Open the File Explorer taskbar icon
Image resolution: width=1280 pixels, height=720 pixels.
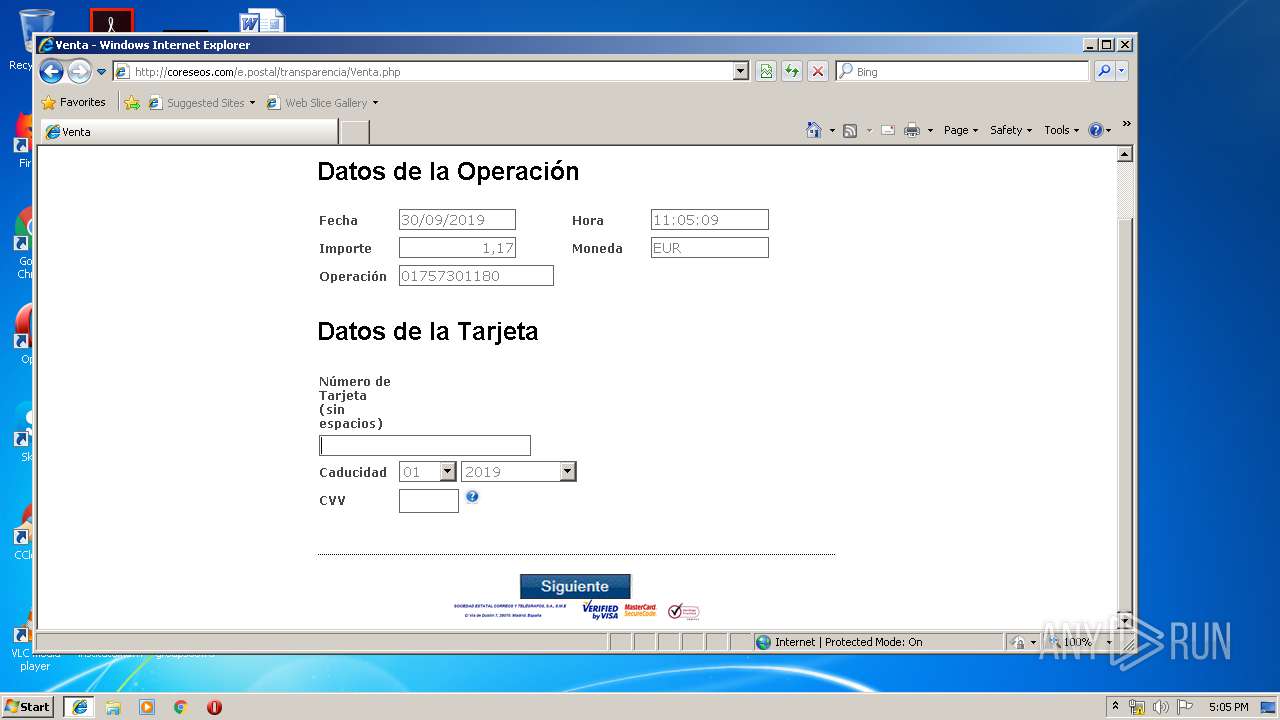pyautogui.click(x=113, y=707)
